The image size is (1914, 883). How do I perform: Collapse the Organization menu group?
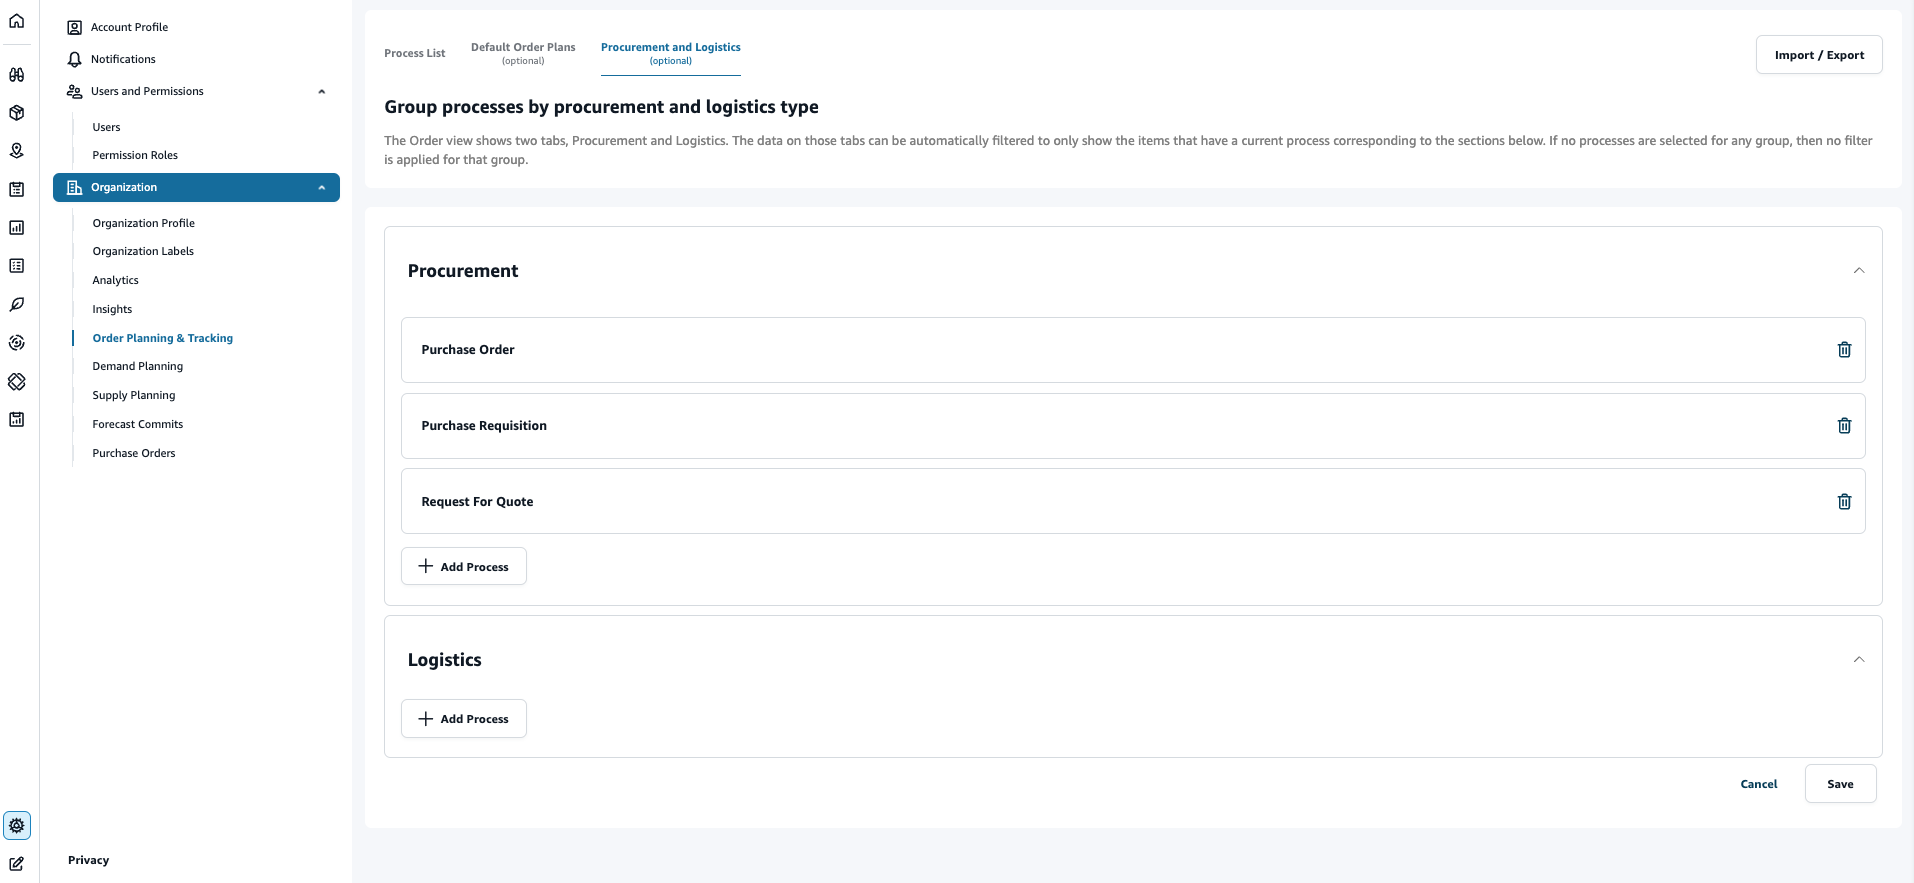click(x=321, y=188)
